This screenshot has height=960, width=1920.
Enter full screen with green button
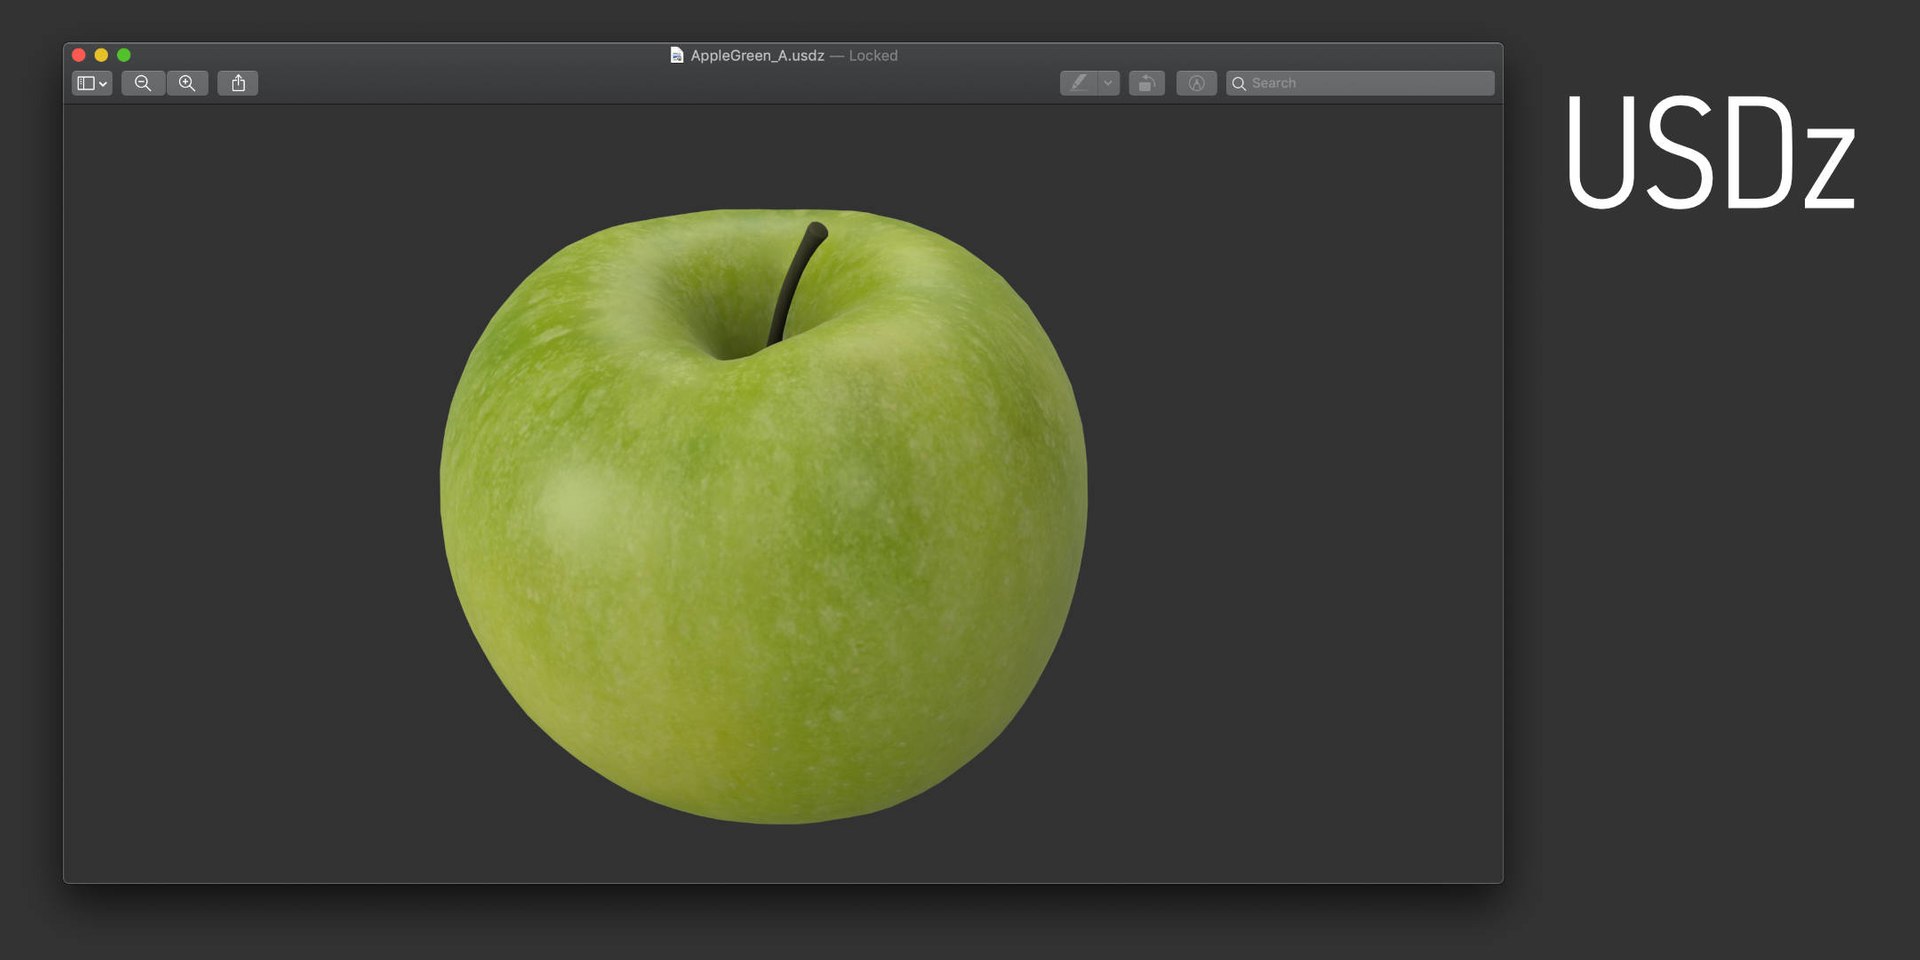[x=124, y=55]
